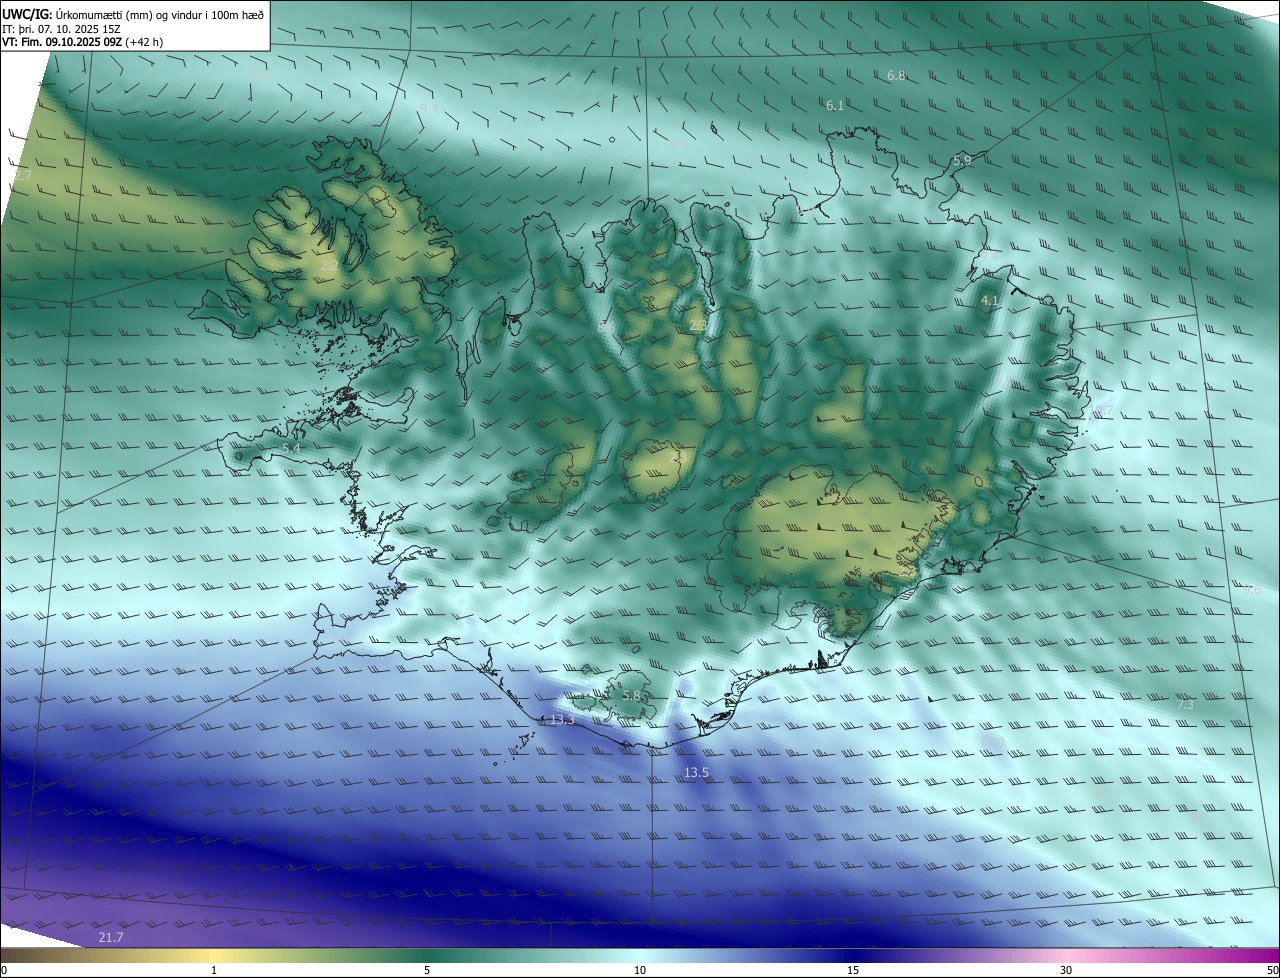Click the 1 tick on the color scale
Screen dimensions: 1280x978
coord(214,970)
